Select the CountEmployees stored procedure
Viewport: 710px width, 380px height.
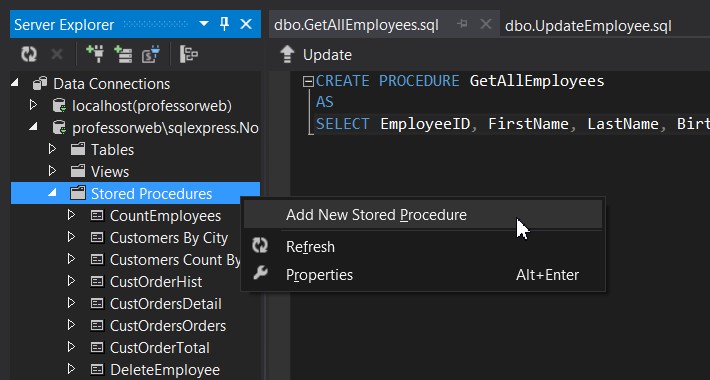click(166, 216)
